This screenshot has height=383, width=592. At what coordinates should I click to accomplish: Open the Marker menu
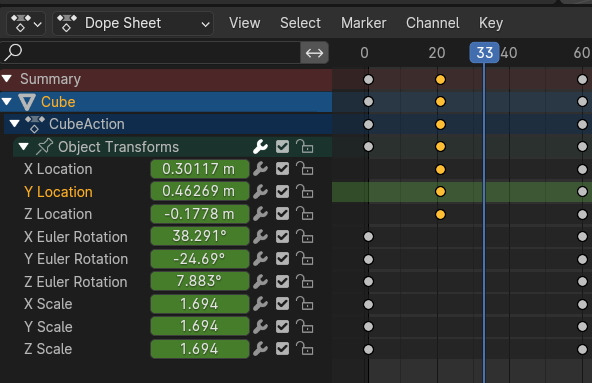pos(364,23)
